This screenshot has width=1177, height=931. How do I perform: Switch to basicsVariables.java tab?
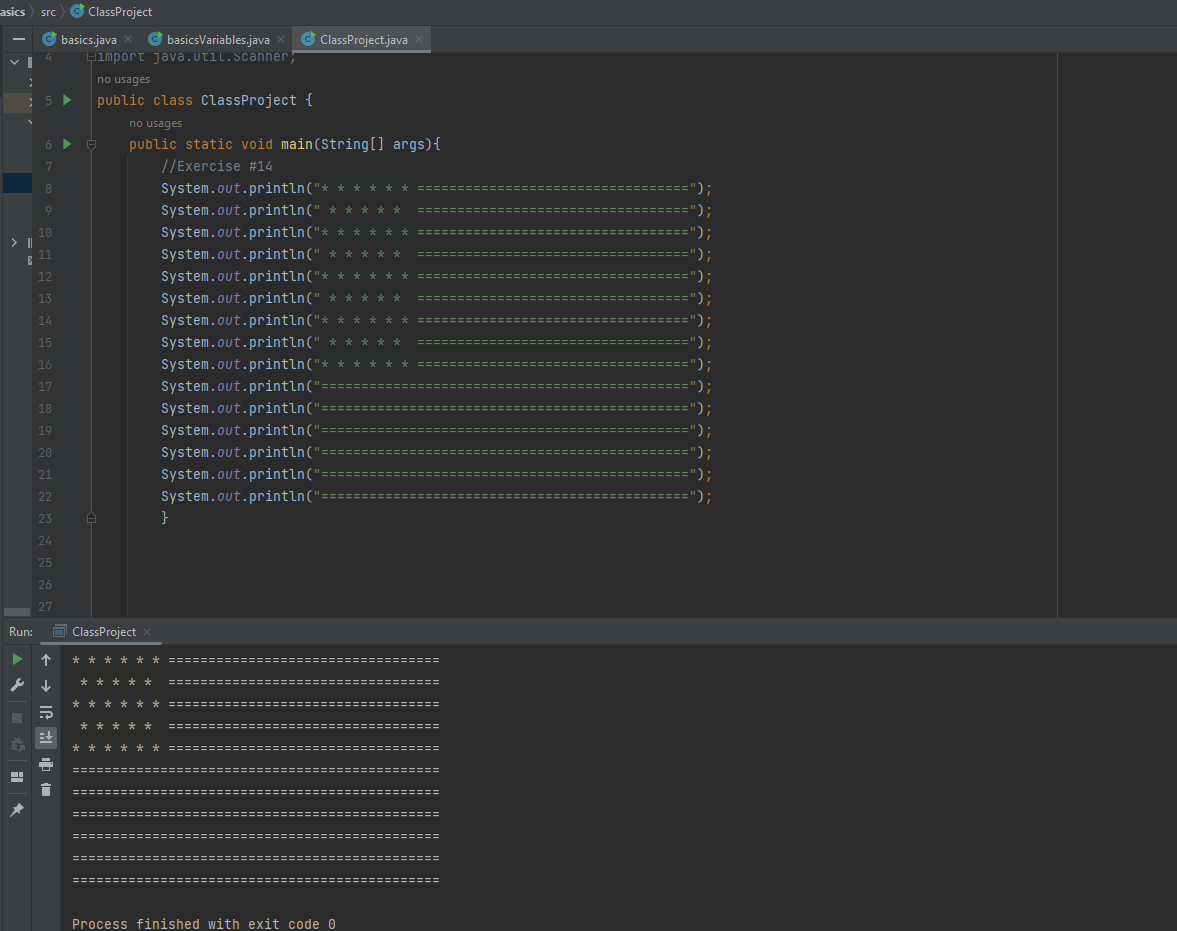point(218,40)
